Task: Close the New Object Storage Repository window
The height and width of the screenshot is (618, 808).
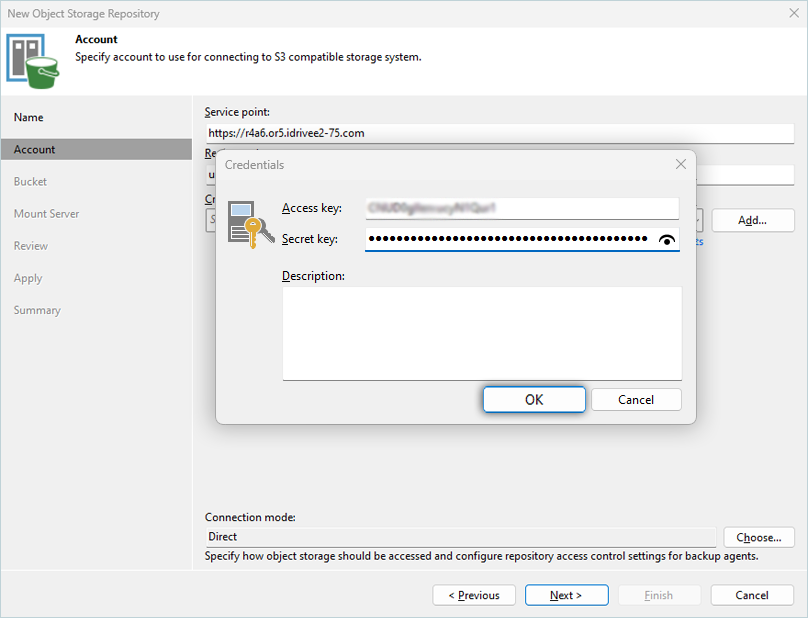Action: coord(793,14)
